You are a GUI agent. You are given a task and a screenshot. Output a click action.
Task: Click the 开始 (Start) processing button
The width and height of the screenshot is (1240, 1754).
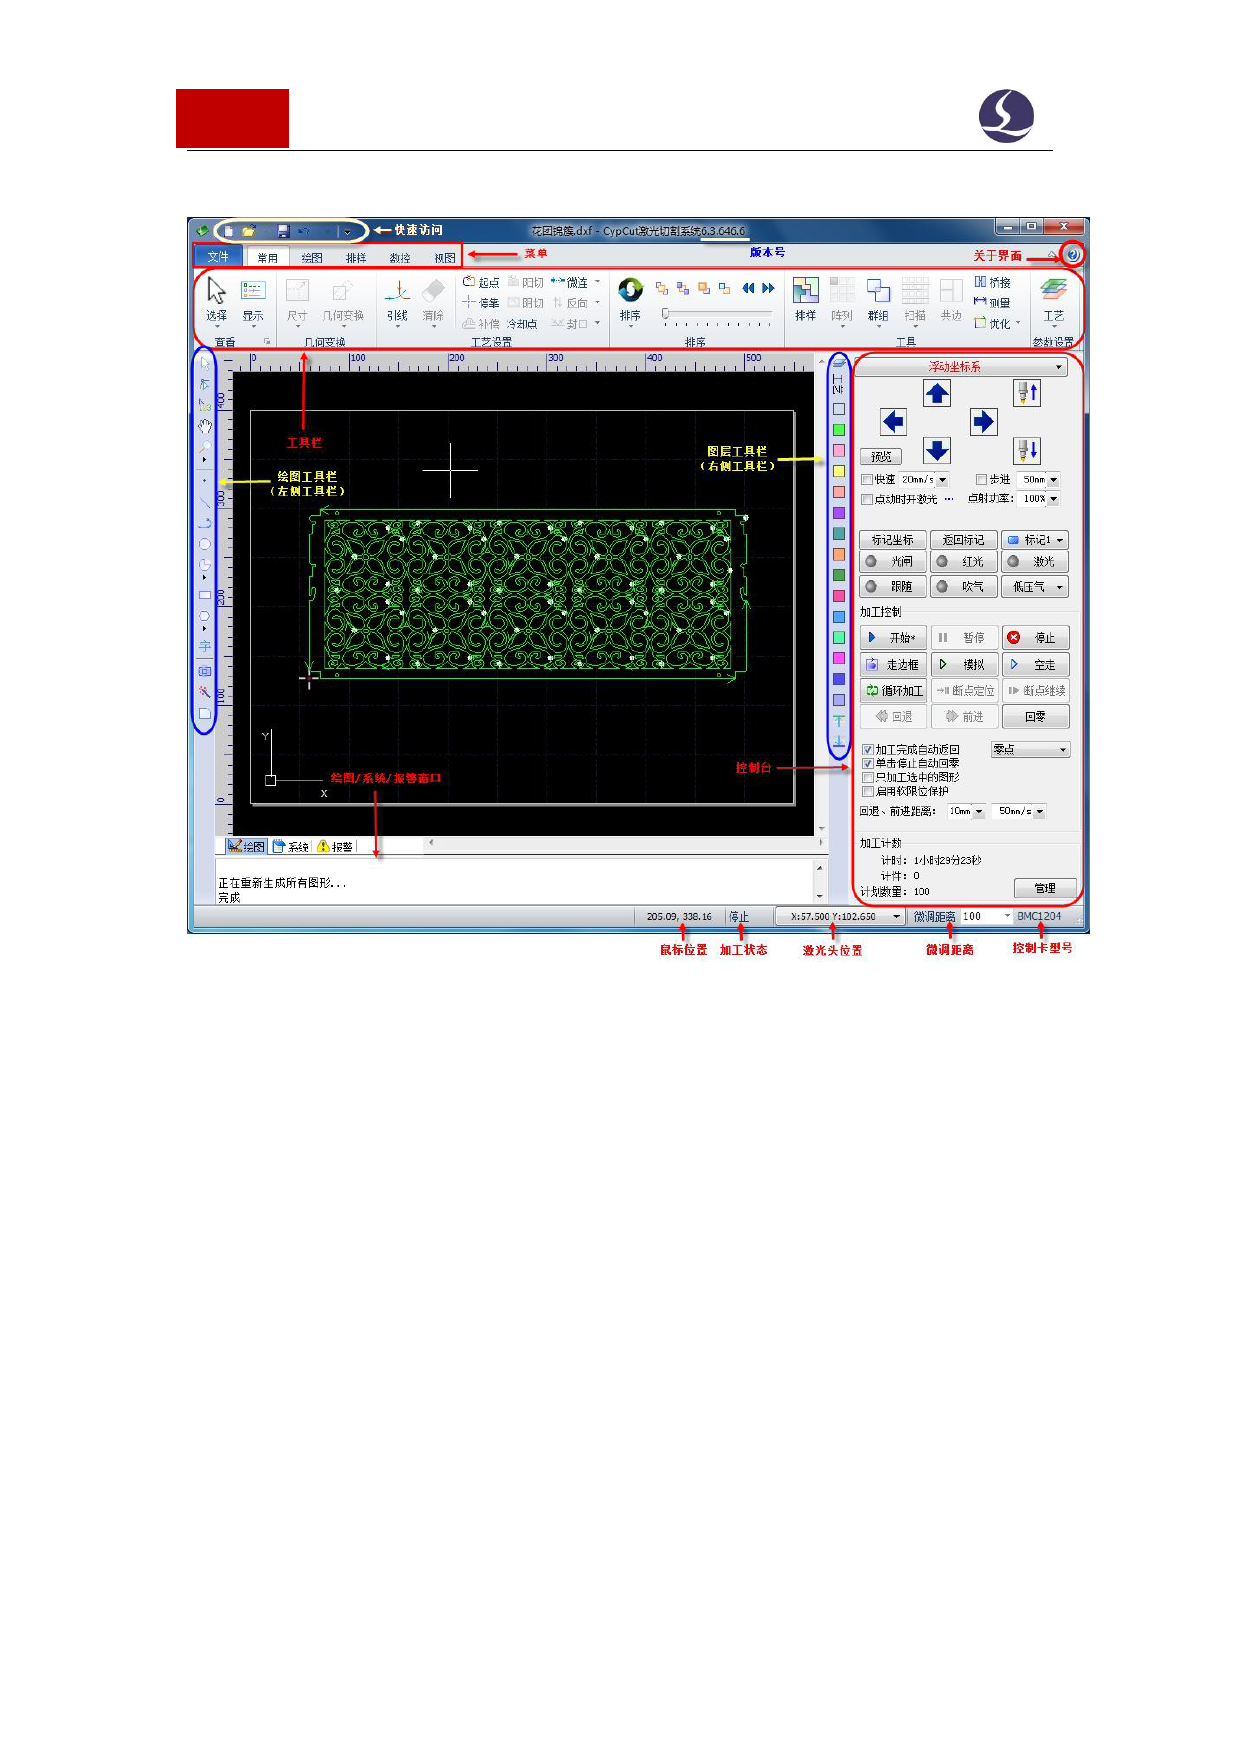point(893,638)
